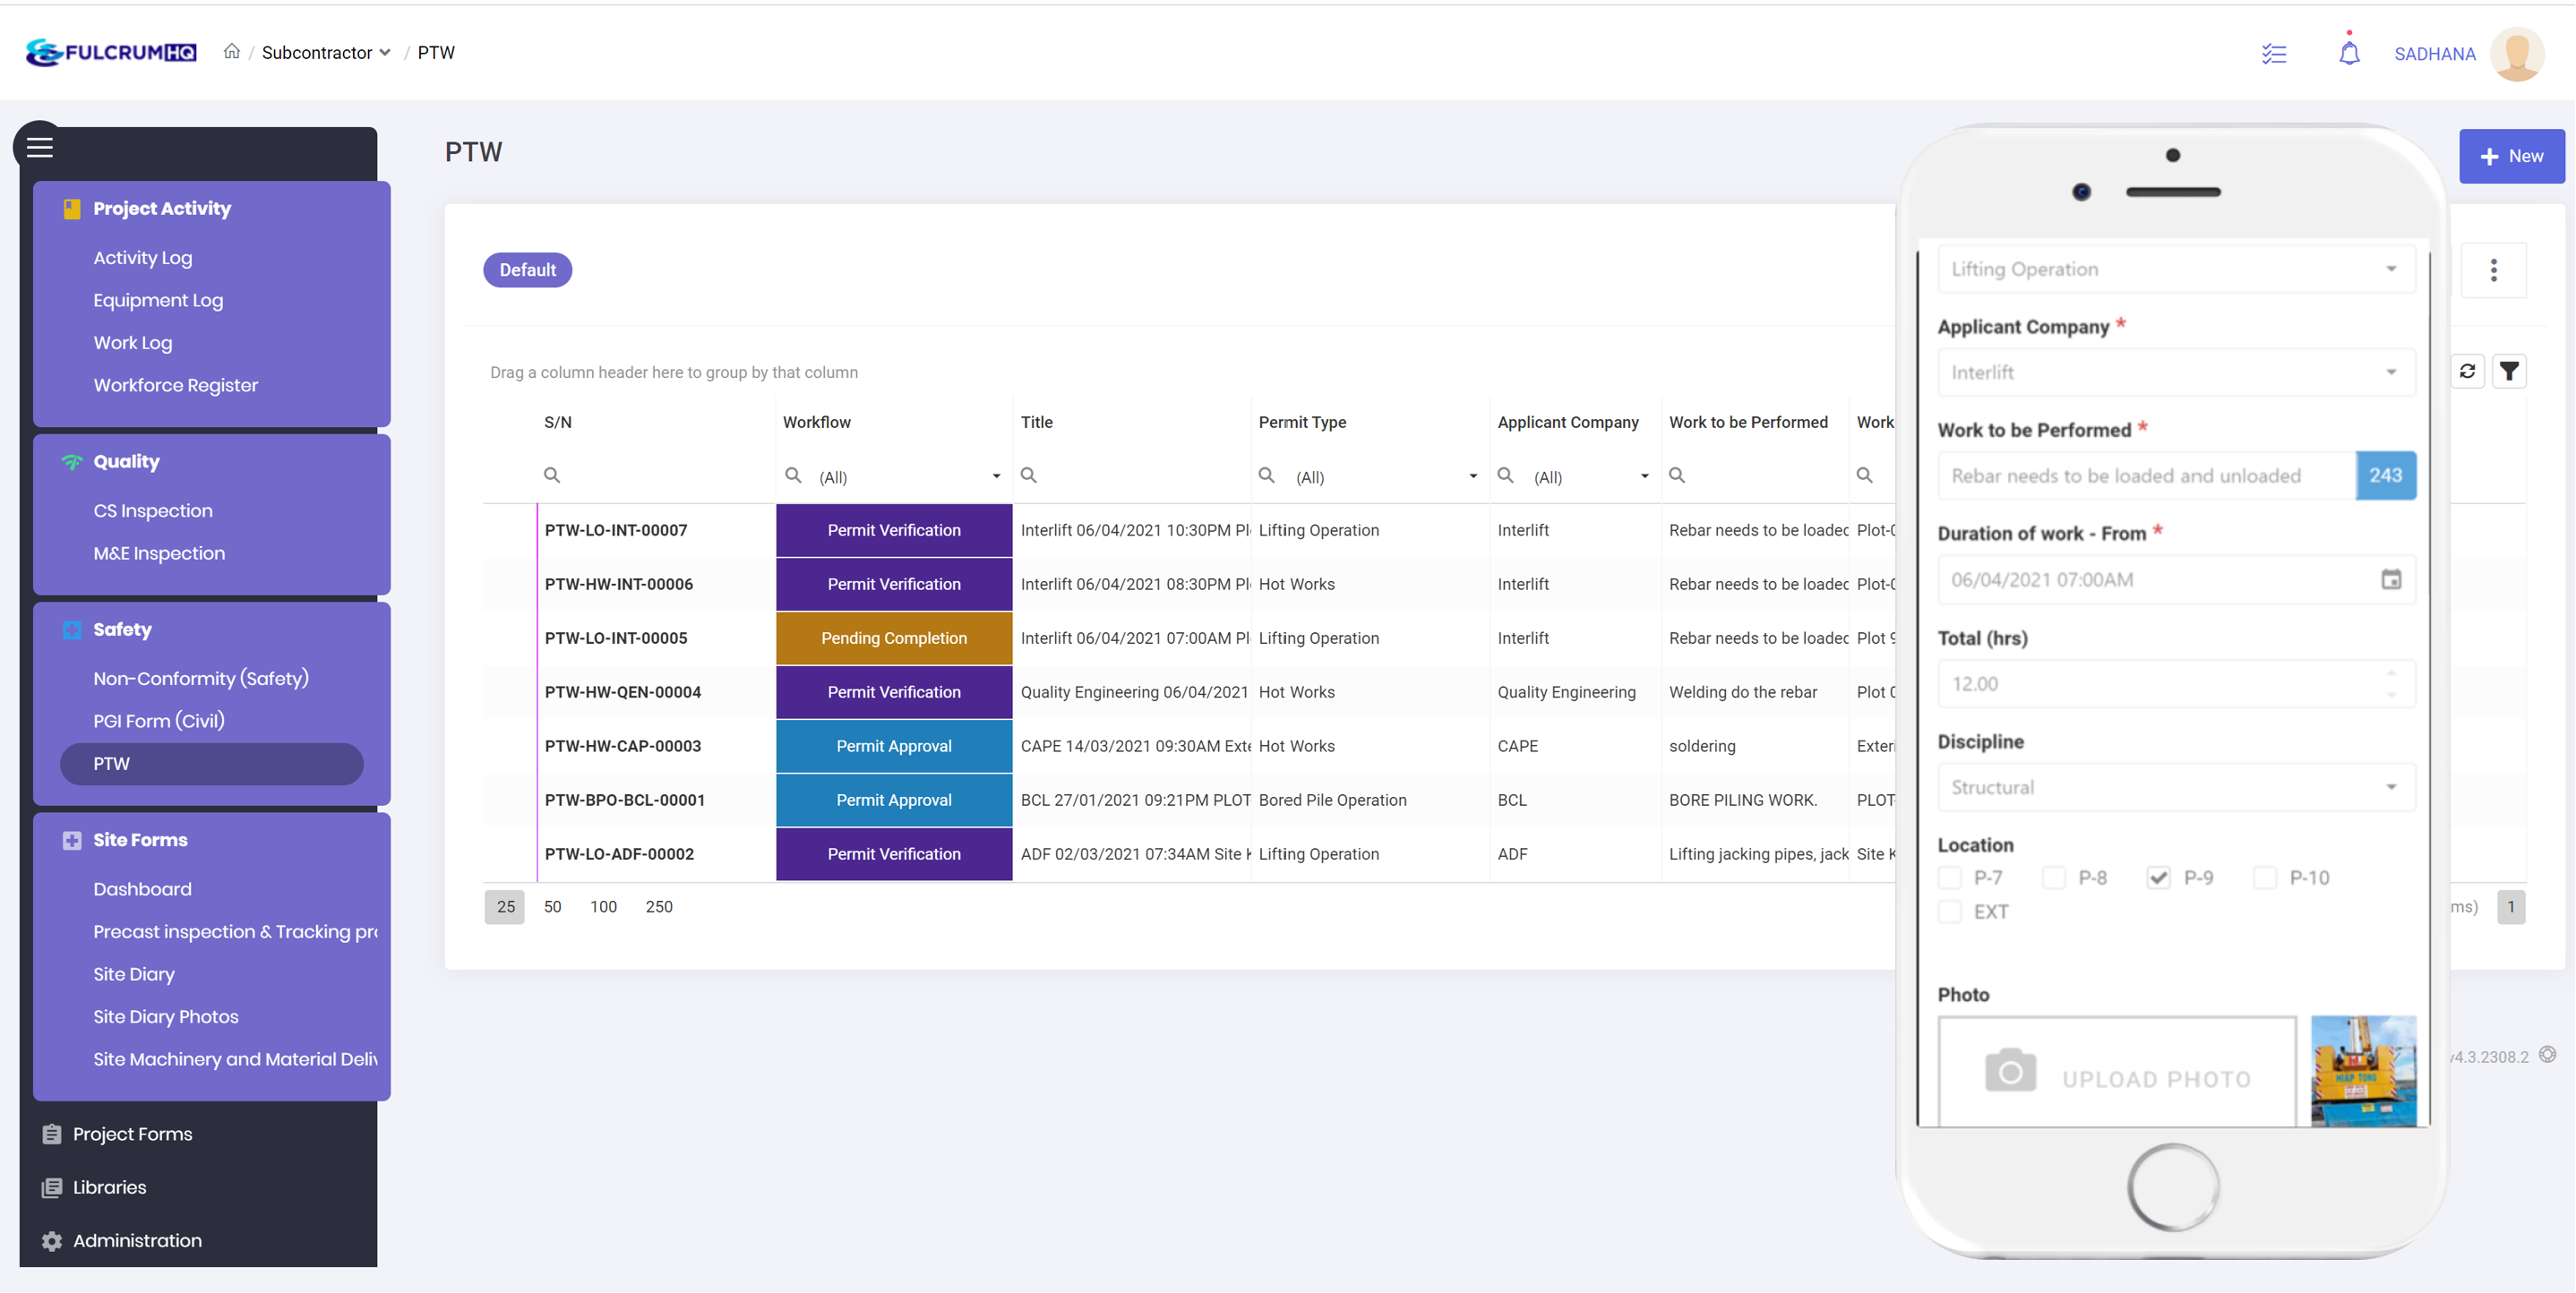The image size is (2576, 1293).
Task: Open record PTW-BPO-BCL-00001
Action: pos(625,800)
